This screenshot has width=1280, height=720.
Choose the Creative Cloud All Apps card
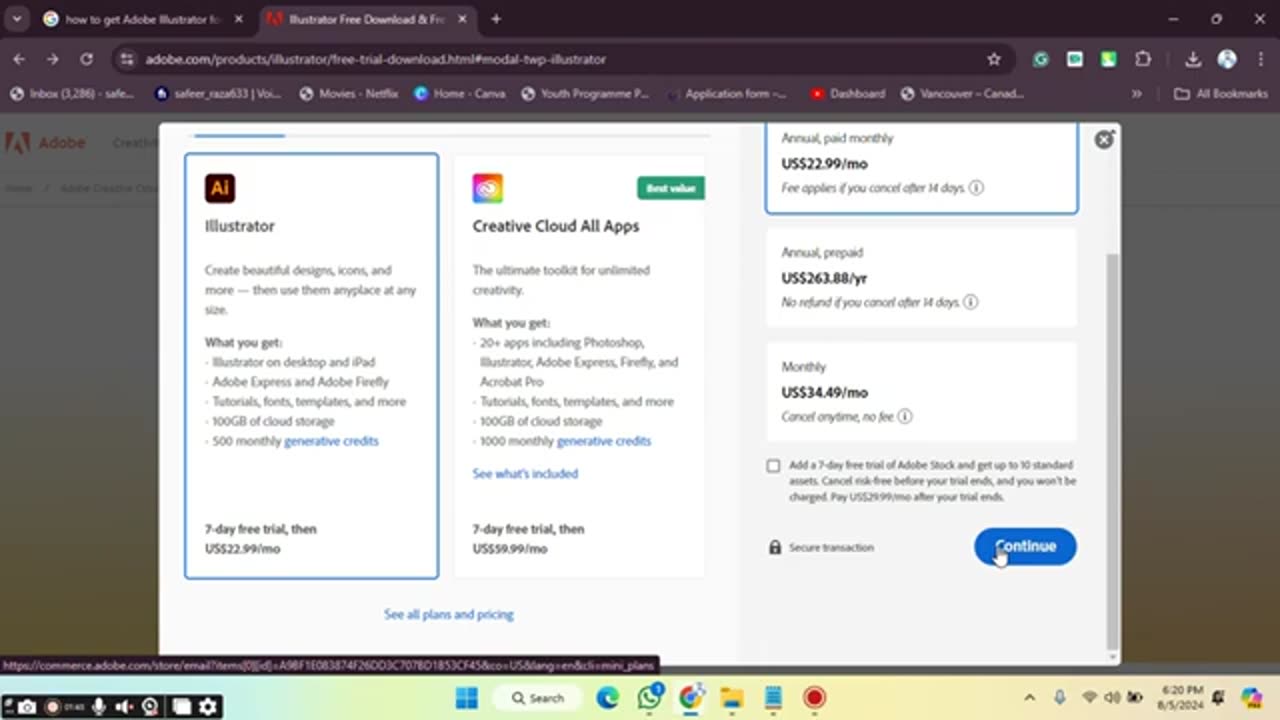coord(579,366)
